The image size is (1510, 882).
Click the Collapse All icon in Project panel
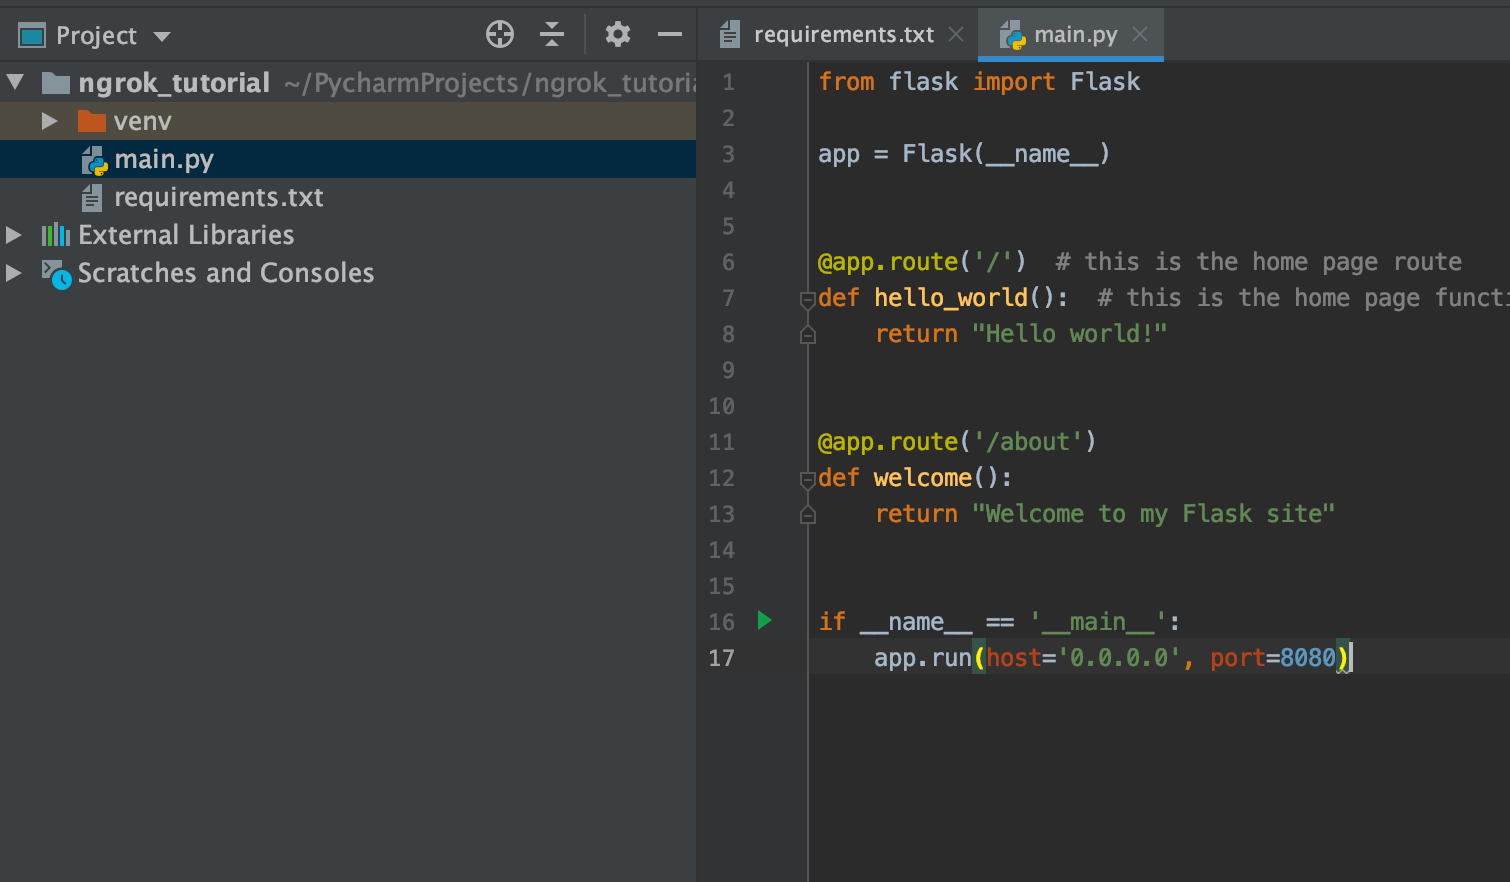click(x=552, y=35)
